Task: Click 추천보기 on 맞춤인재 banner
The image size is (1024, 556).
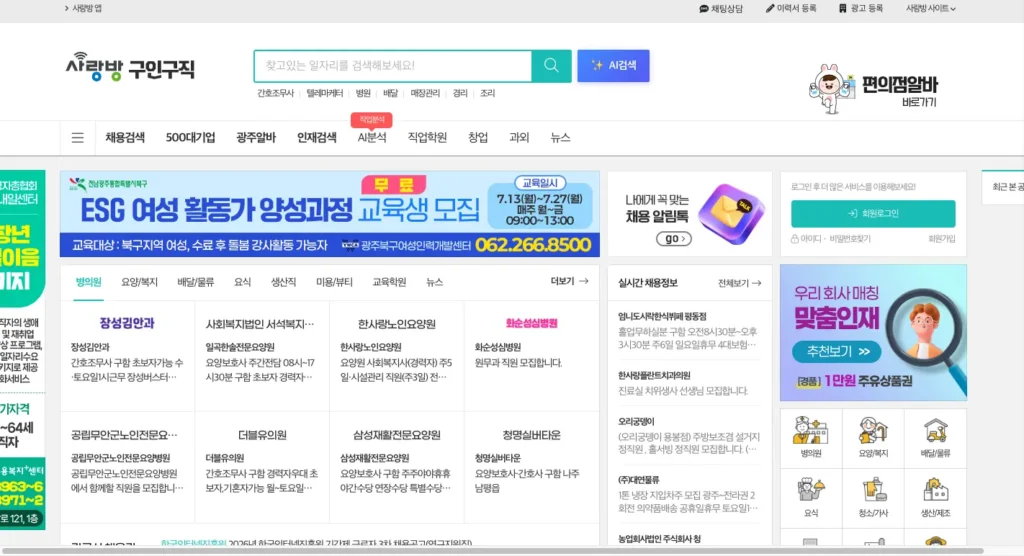Action: (837, 352)
